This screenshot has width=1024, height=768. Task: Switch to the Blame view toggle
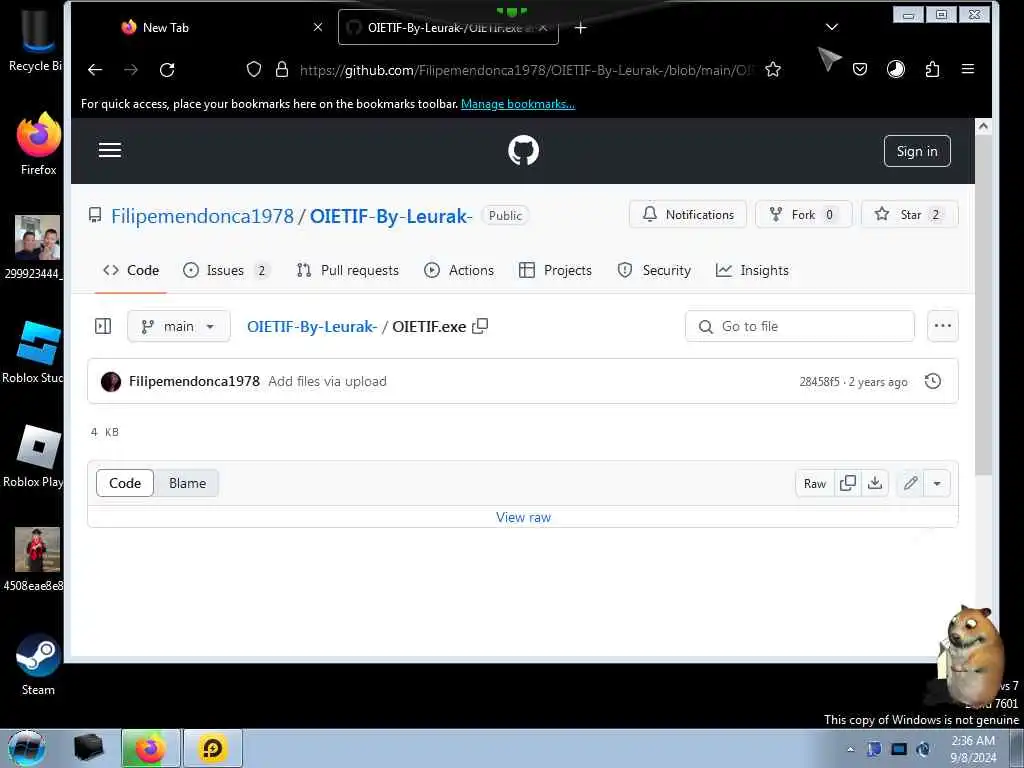[187, 483]
